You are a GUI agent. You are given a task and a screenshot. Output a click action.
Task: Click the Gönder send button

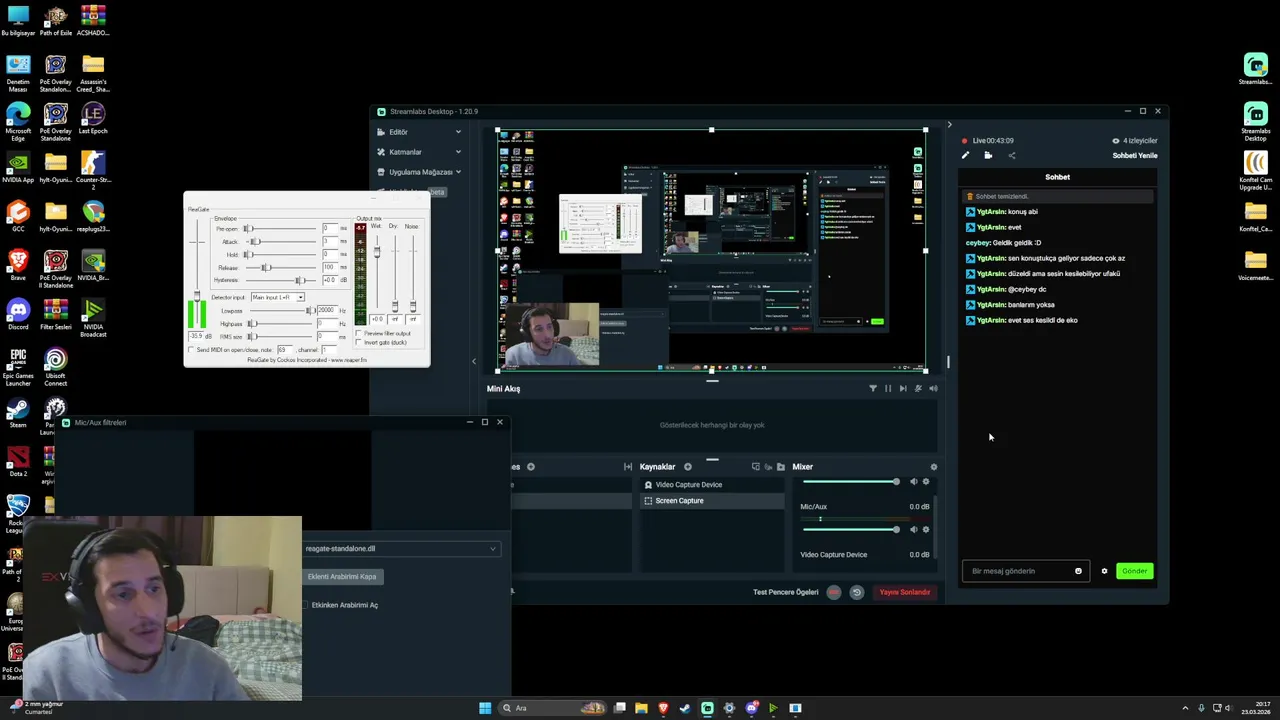(1134, 571)
